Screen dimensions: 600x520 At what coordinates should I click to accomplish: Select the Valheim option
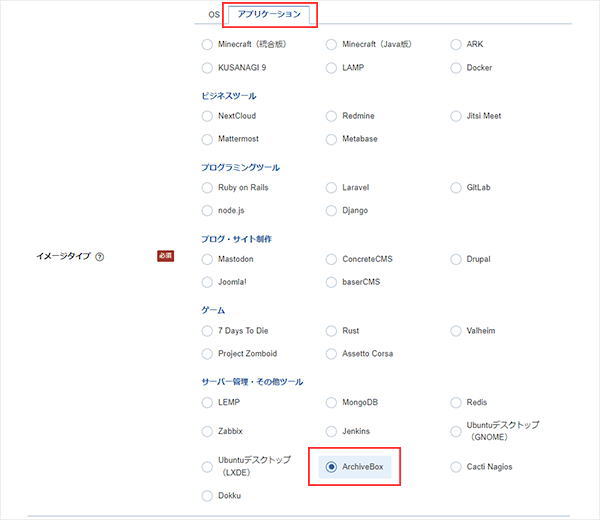click(x=456, y=331)
